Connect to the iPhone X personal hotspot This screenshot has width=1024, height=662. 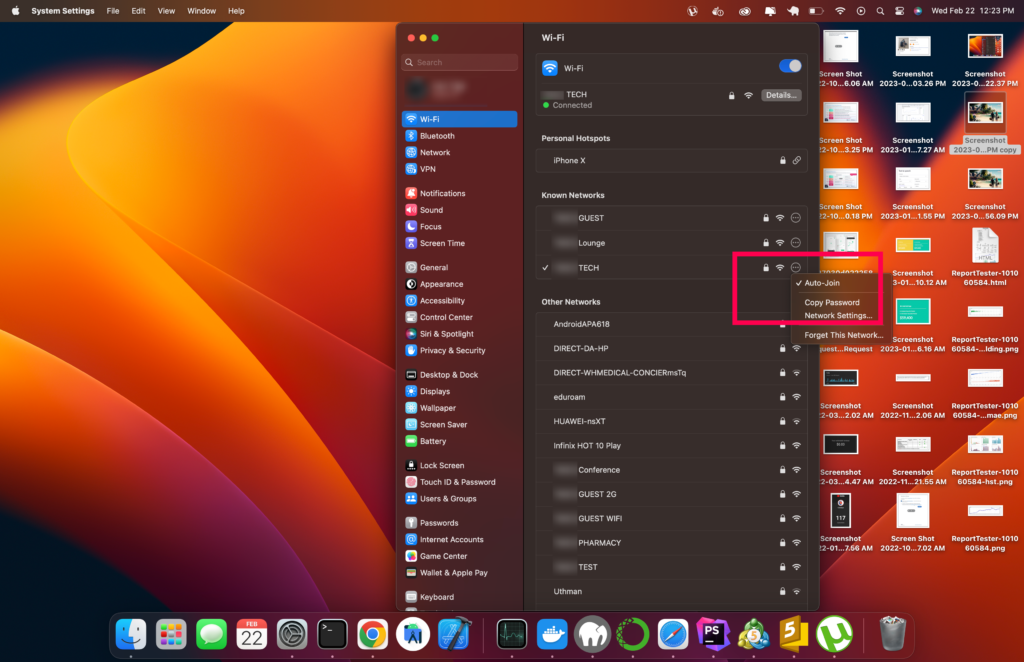coord(671,161)
